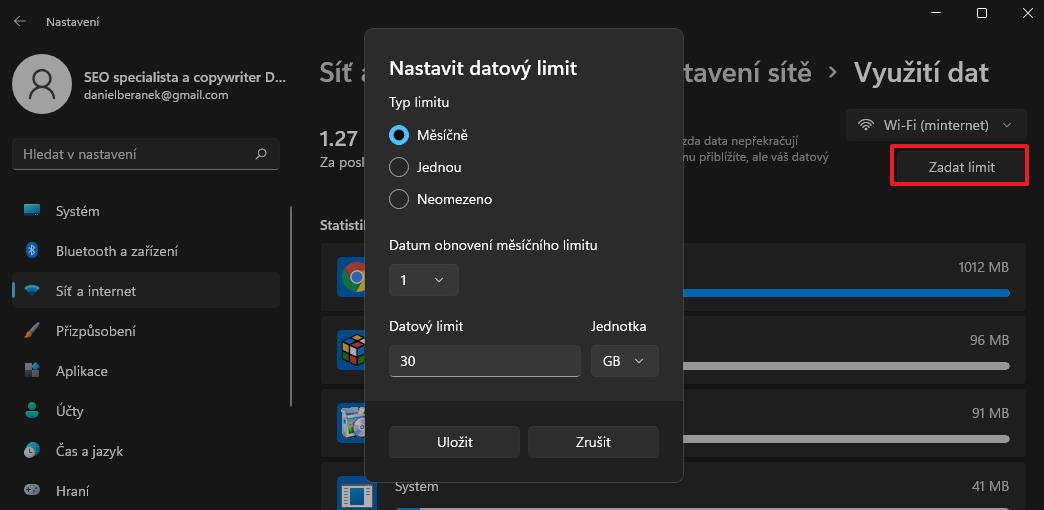Click the sidebar navigation scrollbar
Viewport: 1044px width, 510px height.
click(x=291, y=306)
